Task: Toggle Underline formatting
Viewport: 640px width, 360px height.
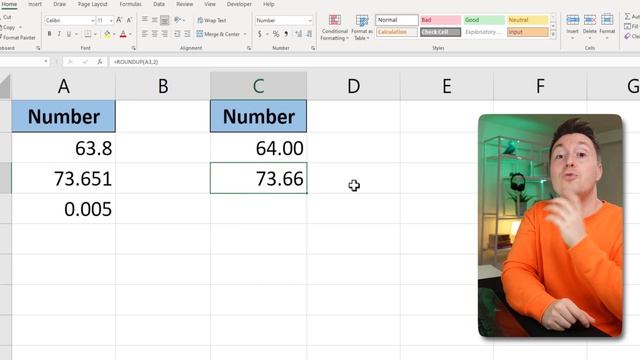Action: (x=69, y=34)
